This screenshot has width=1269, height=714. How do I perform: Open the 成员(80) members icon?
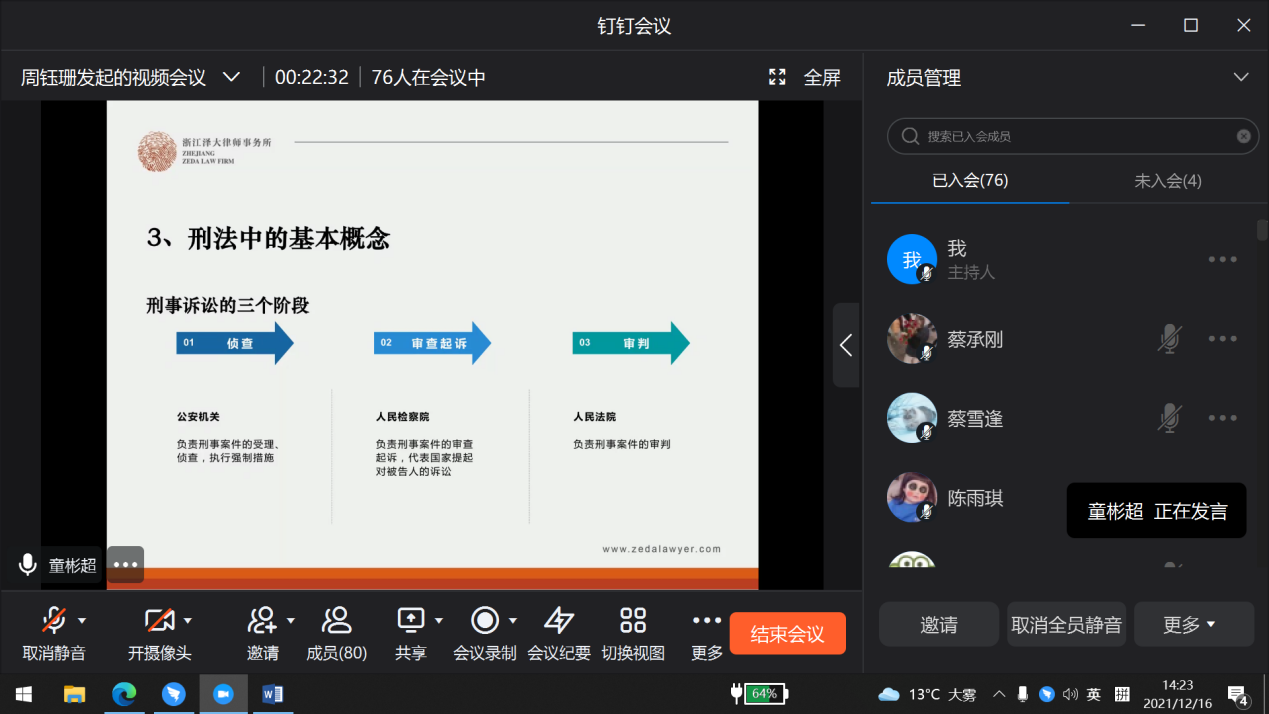(x=336, y=621)
